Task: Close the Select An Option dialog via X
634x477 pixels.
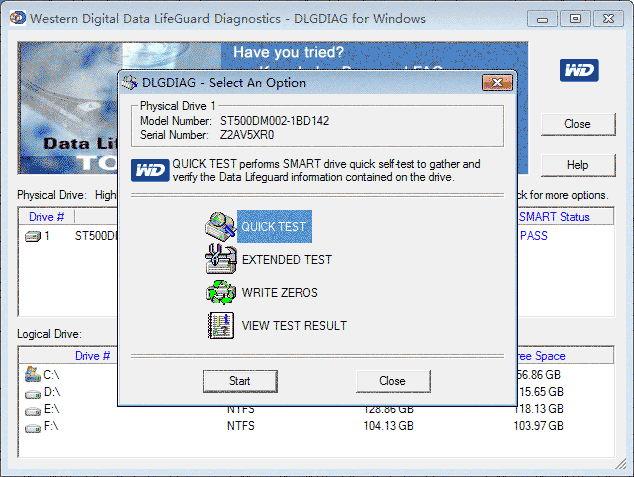Action: click(x=497, y=83)
